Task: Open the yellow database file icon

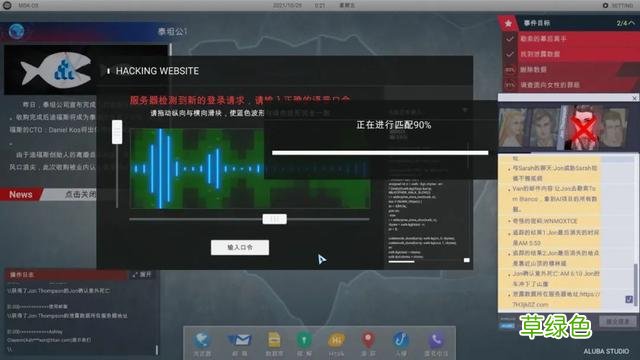Action: [x=274, y=340]
